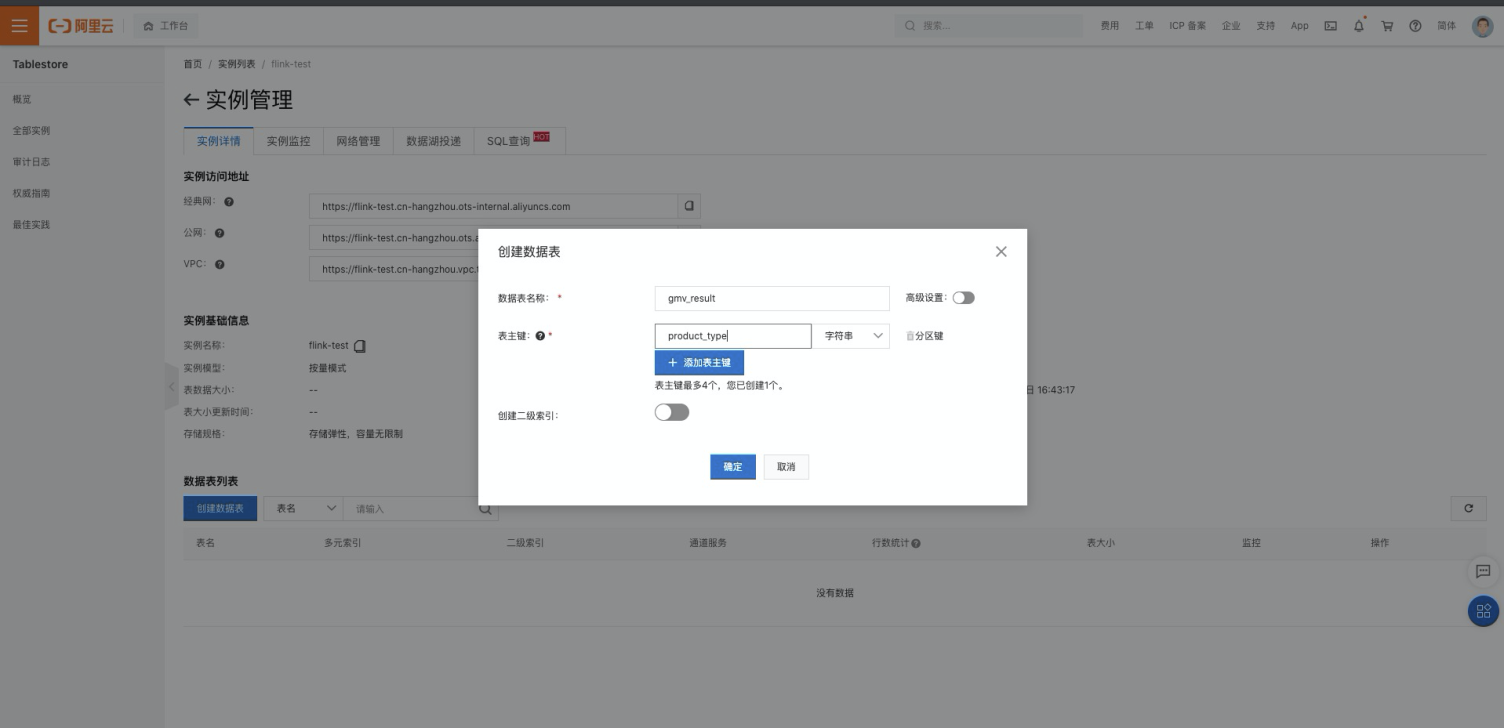
Task: Open the blue grid floating shortcut button
Action: [1483, 611]
